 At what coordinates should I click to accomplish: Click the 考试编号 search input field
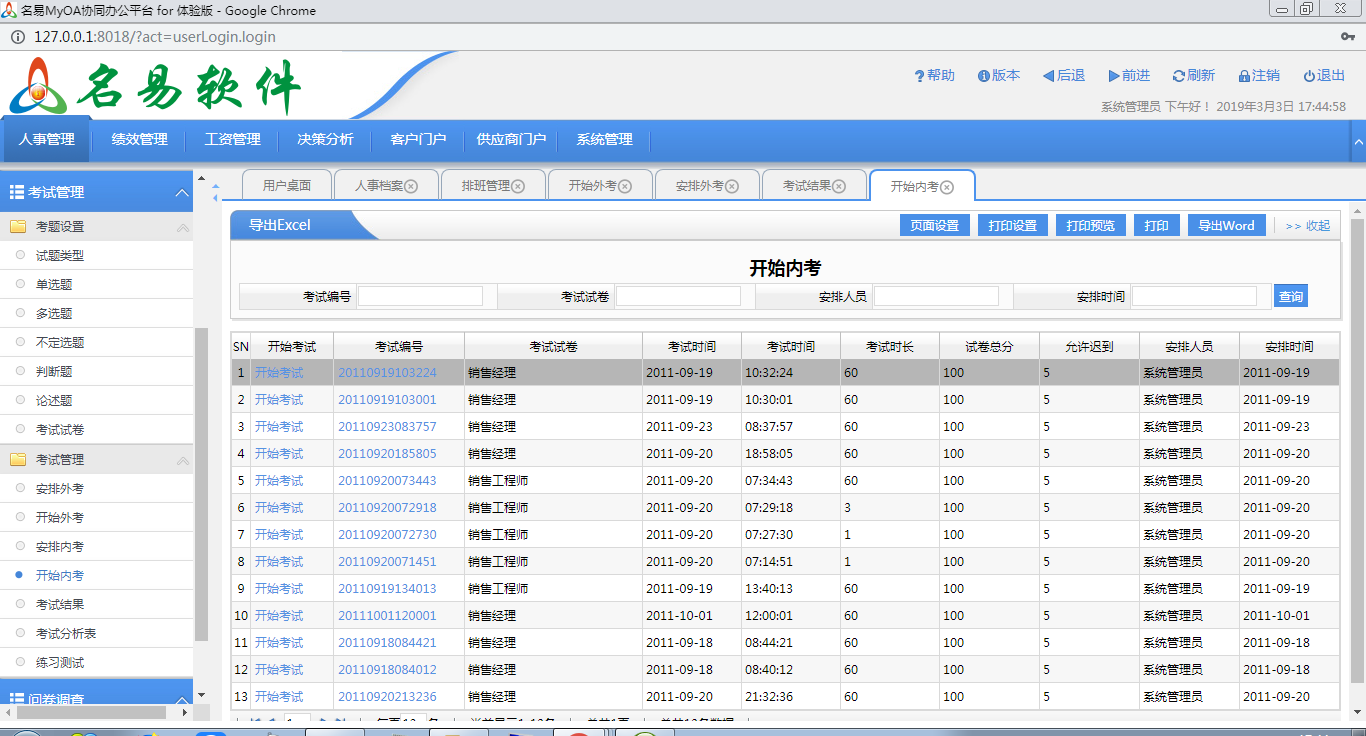coord(420,297)
